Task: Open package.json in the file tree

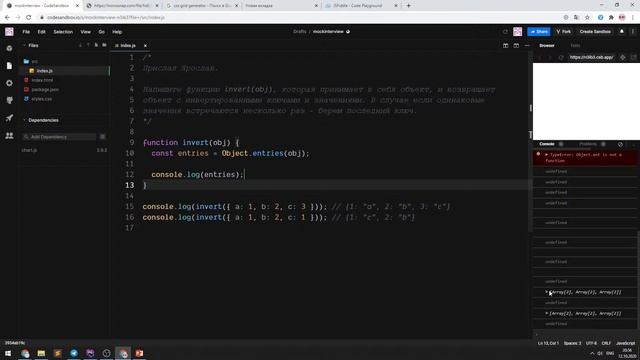Action: click(45, 89)
